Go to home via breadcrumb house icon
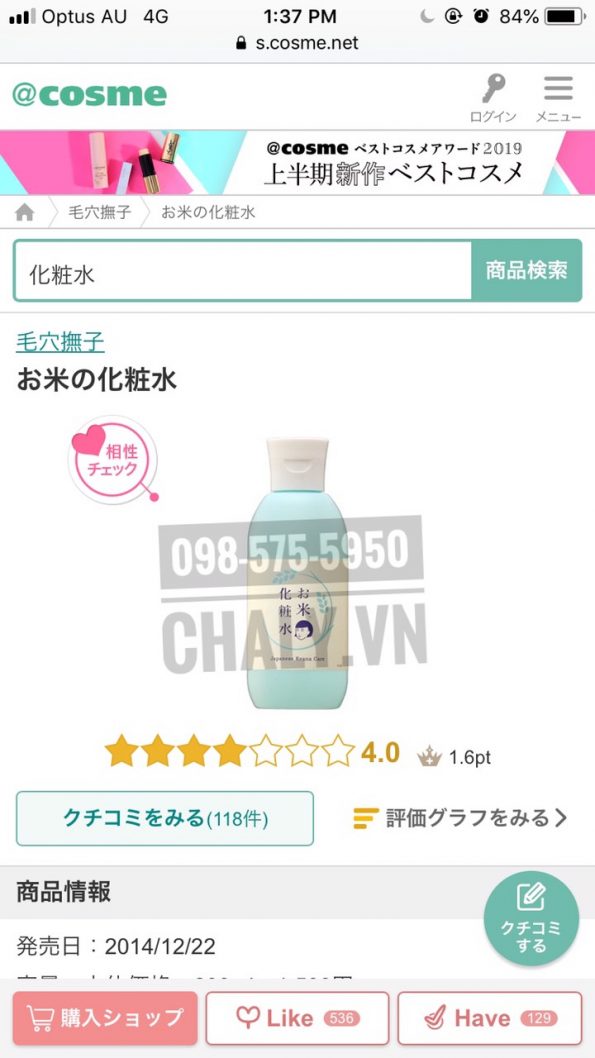Image resolution: width=595 pixels, height=1058 pixels. click(x=24, y=213)
